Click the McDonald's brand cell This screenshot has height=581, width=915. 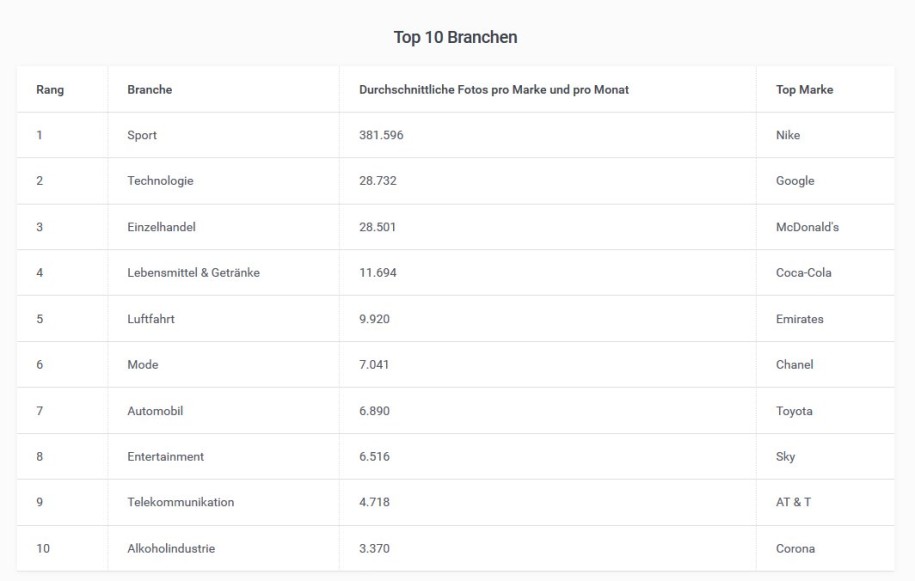pos(807,227)
